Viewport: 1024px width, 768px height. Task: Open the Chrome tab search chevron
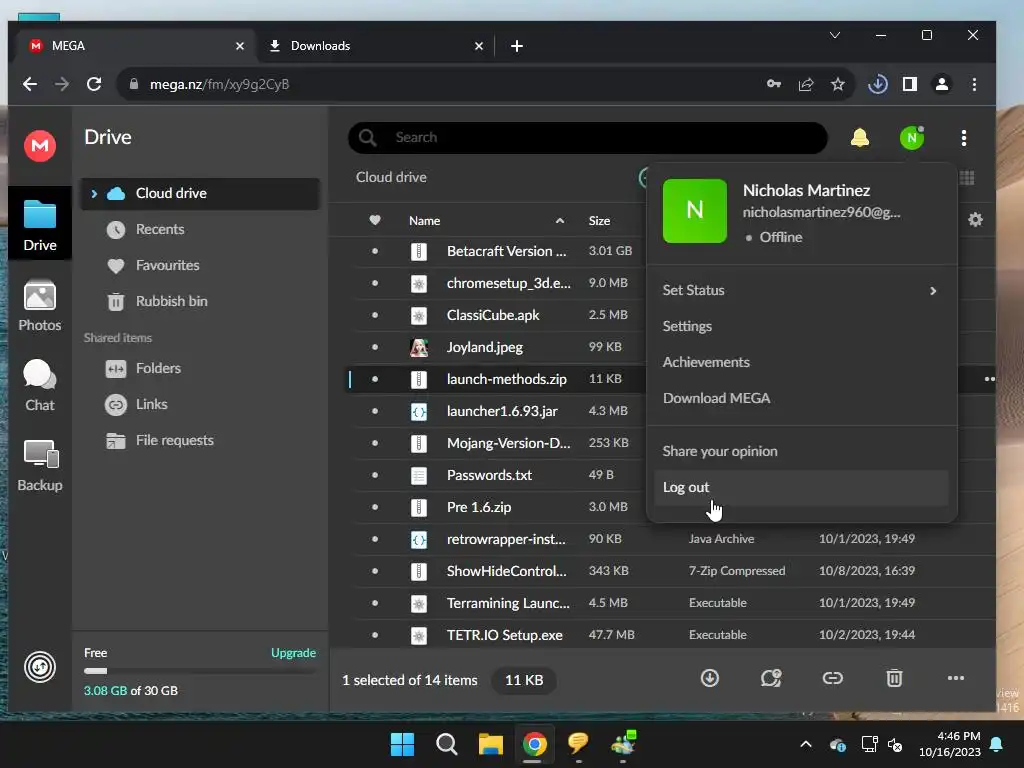point(835,35)
